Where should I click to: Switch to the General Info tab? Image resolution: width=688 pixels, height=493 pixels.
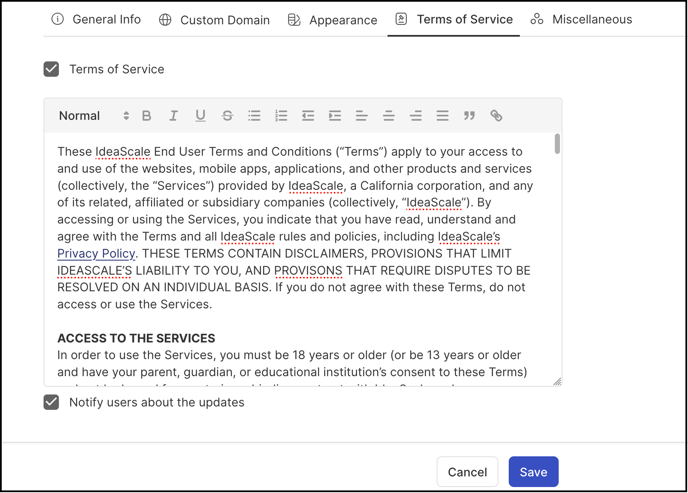[96, 20]
